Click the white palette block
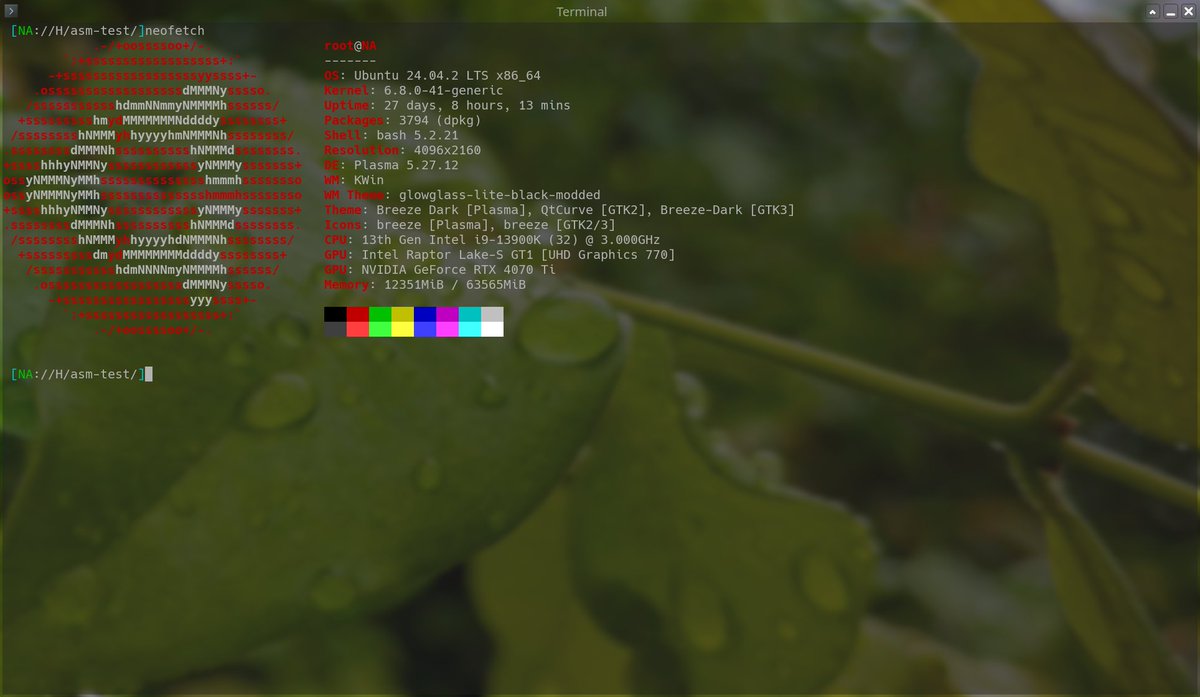The image size is (1200, 697). click(492, 329)
